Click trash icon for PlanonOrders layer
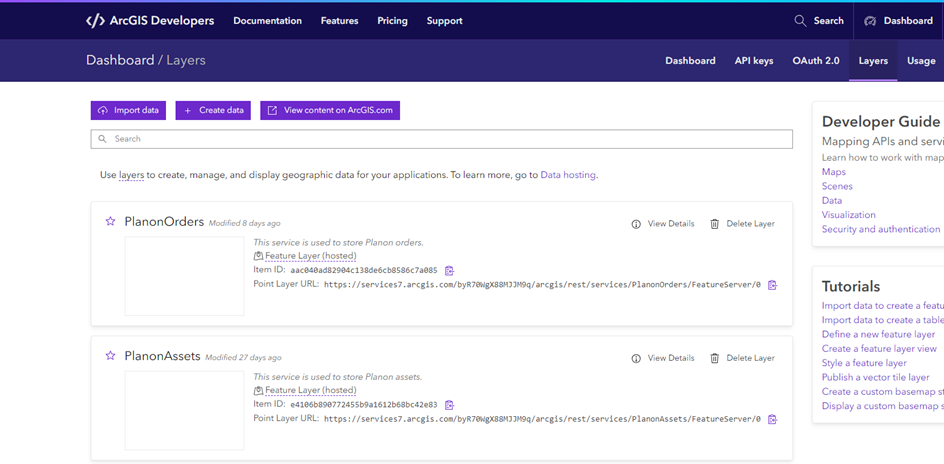 (715, 224)
